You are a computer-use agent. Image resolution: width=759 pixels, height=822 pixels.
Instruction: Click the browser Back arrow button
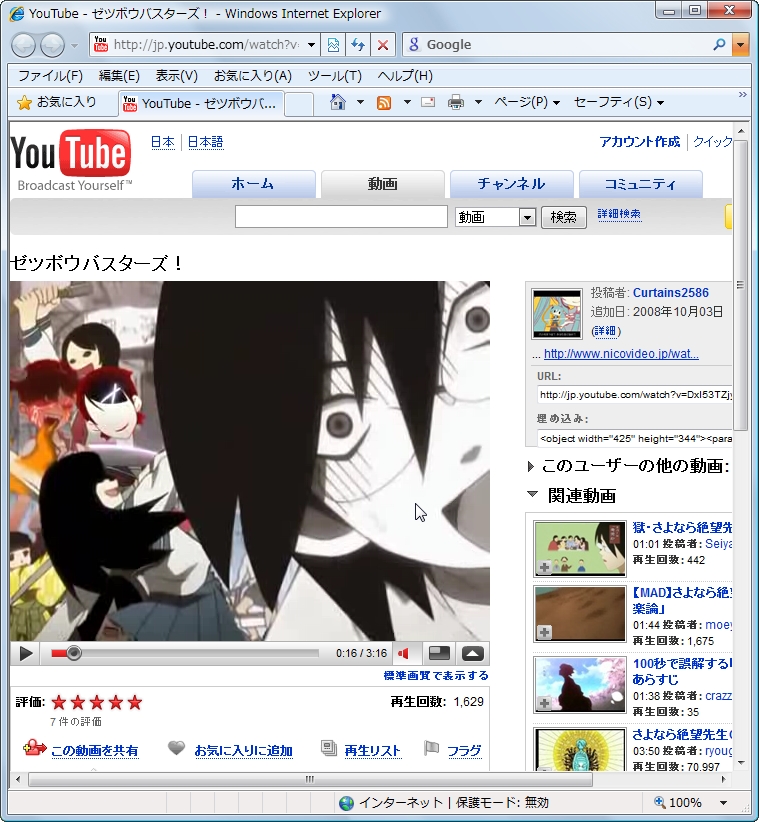click(24, 45)
